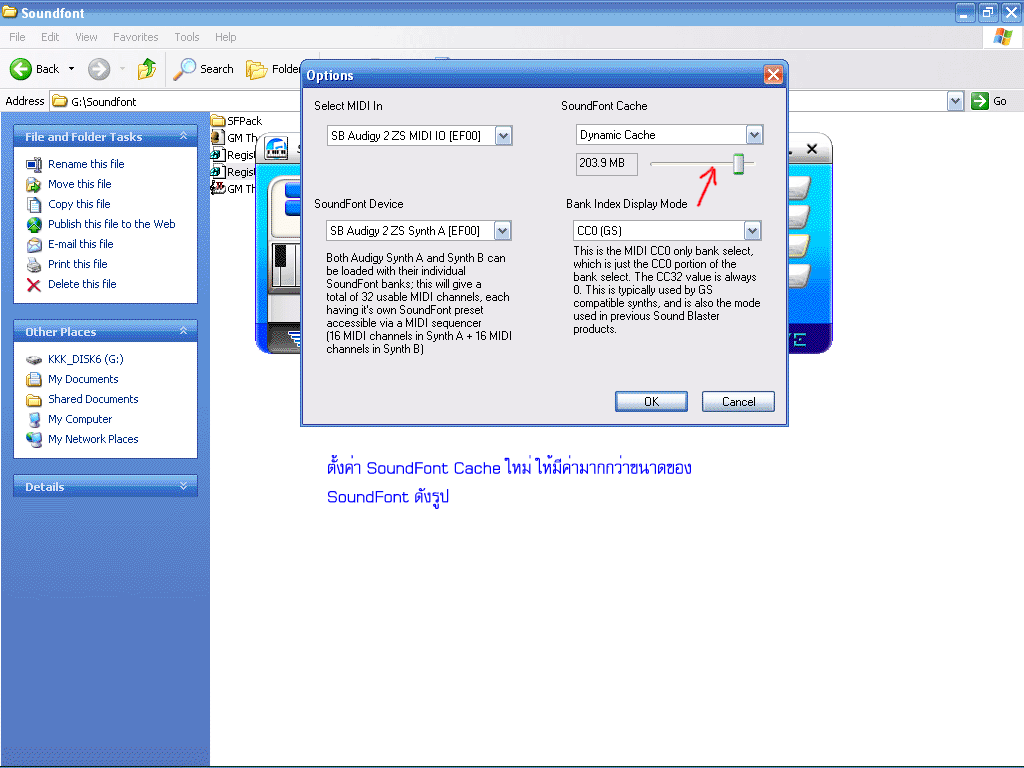Select the SFPack folder in file list
The height and width of the screenshot is (768, 1024).
pos(236,121)
